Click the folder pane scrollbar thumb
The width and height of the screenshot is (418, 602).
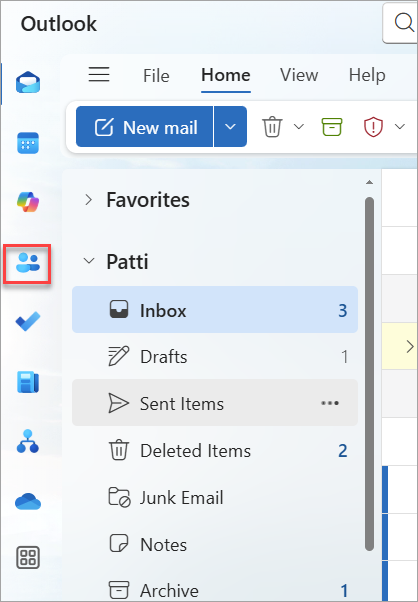coord(369,374)
